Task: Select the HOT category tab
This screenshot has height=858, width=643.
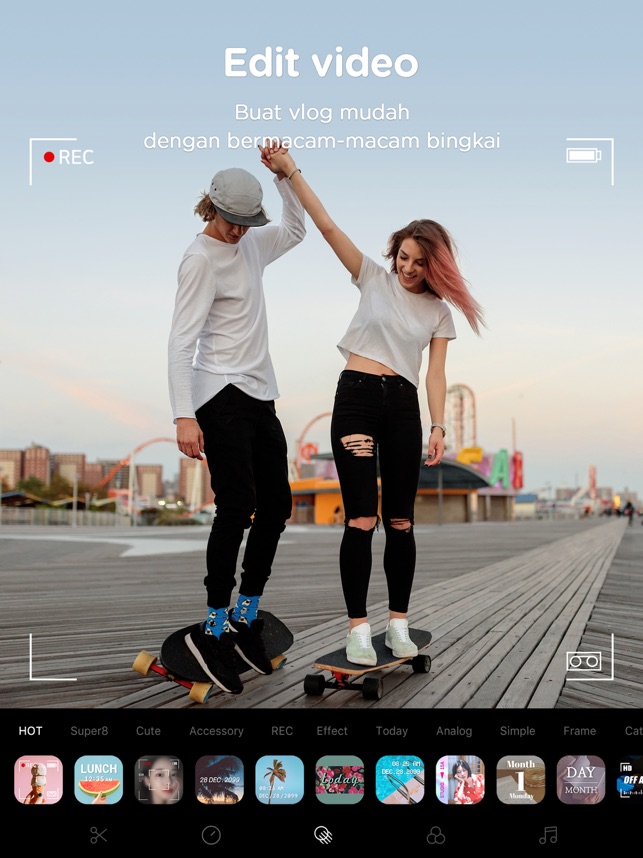Action: pos(30,731)
